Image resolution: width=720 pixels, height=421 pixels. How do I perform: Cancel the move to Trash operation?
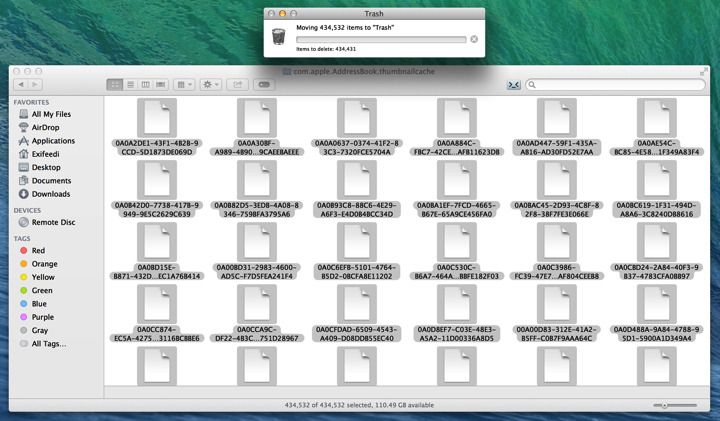point(474,39)
